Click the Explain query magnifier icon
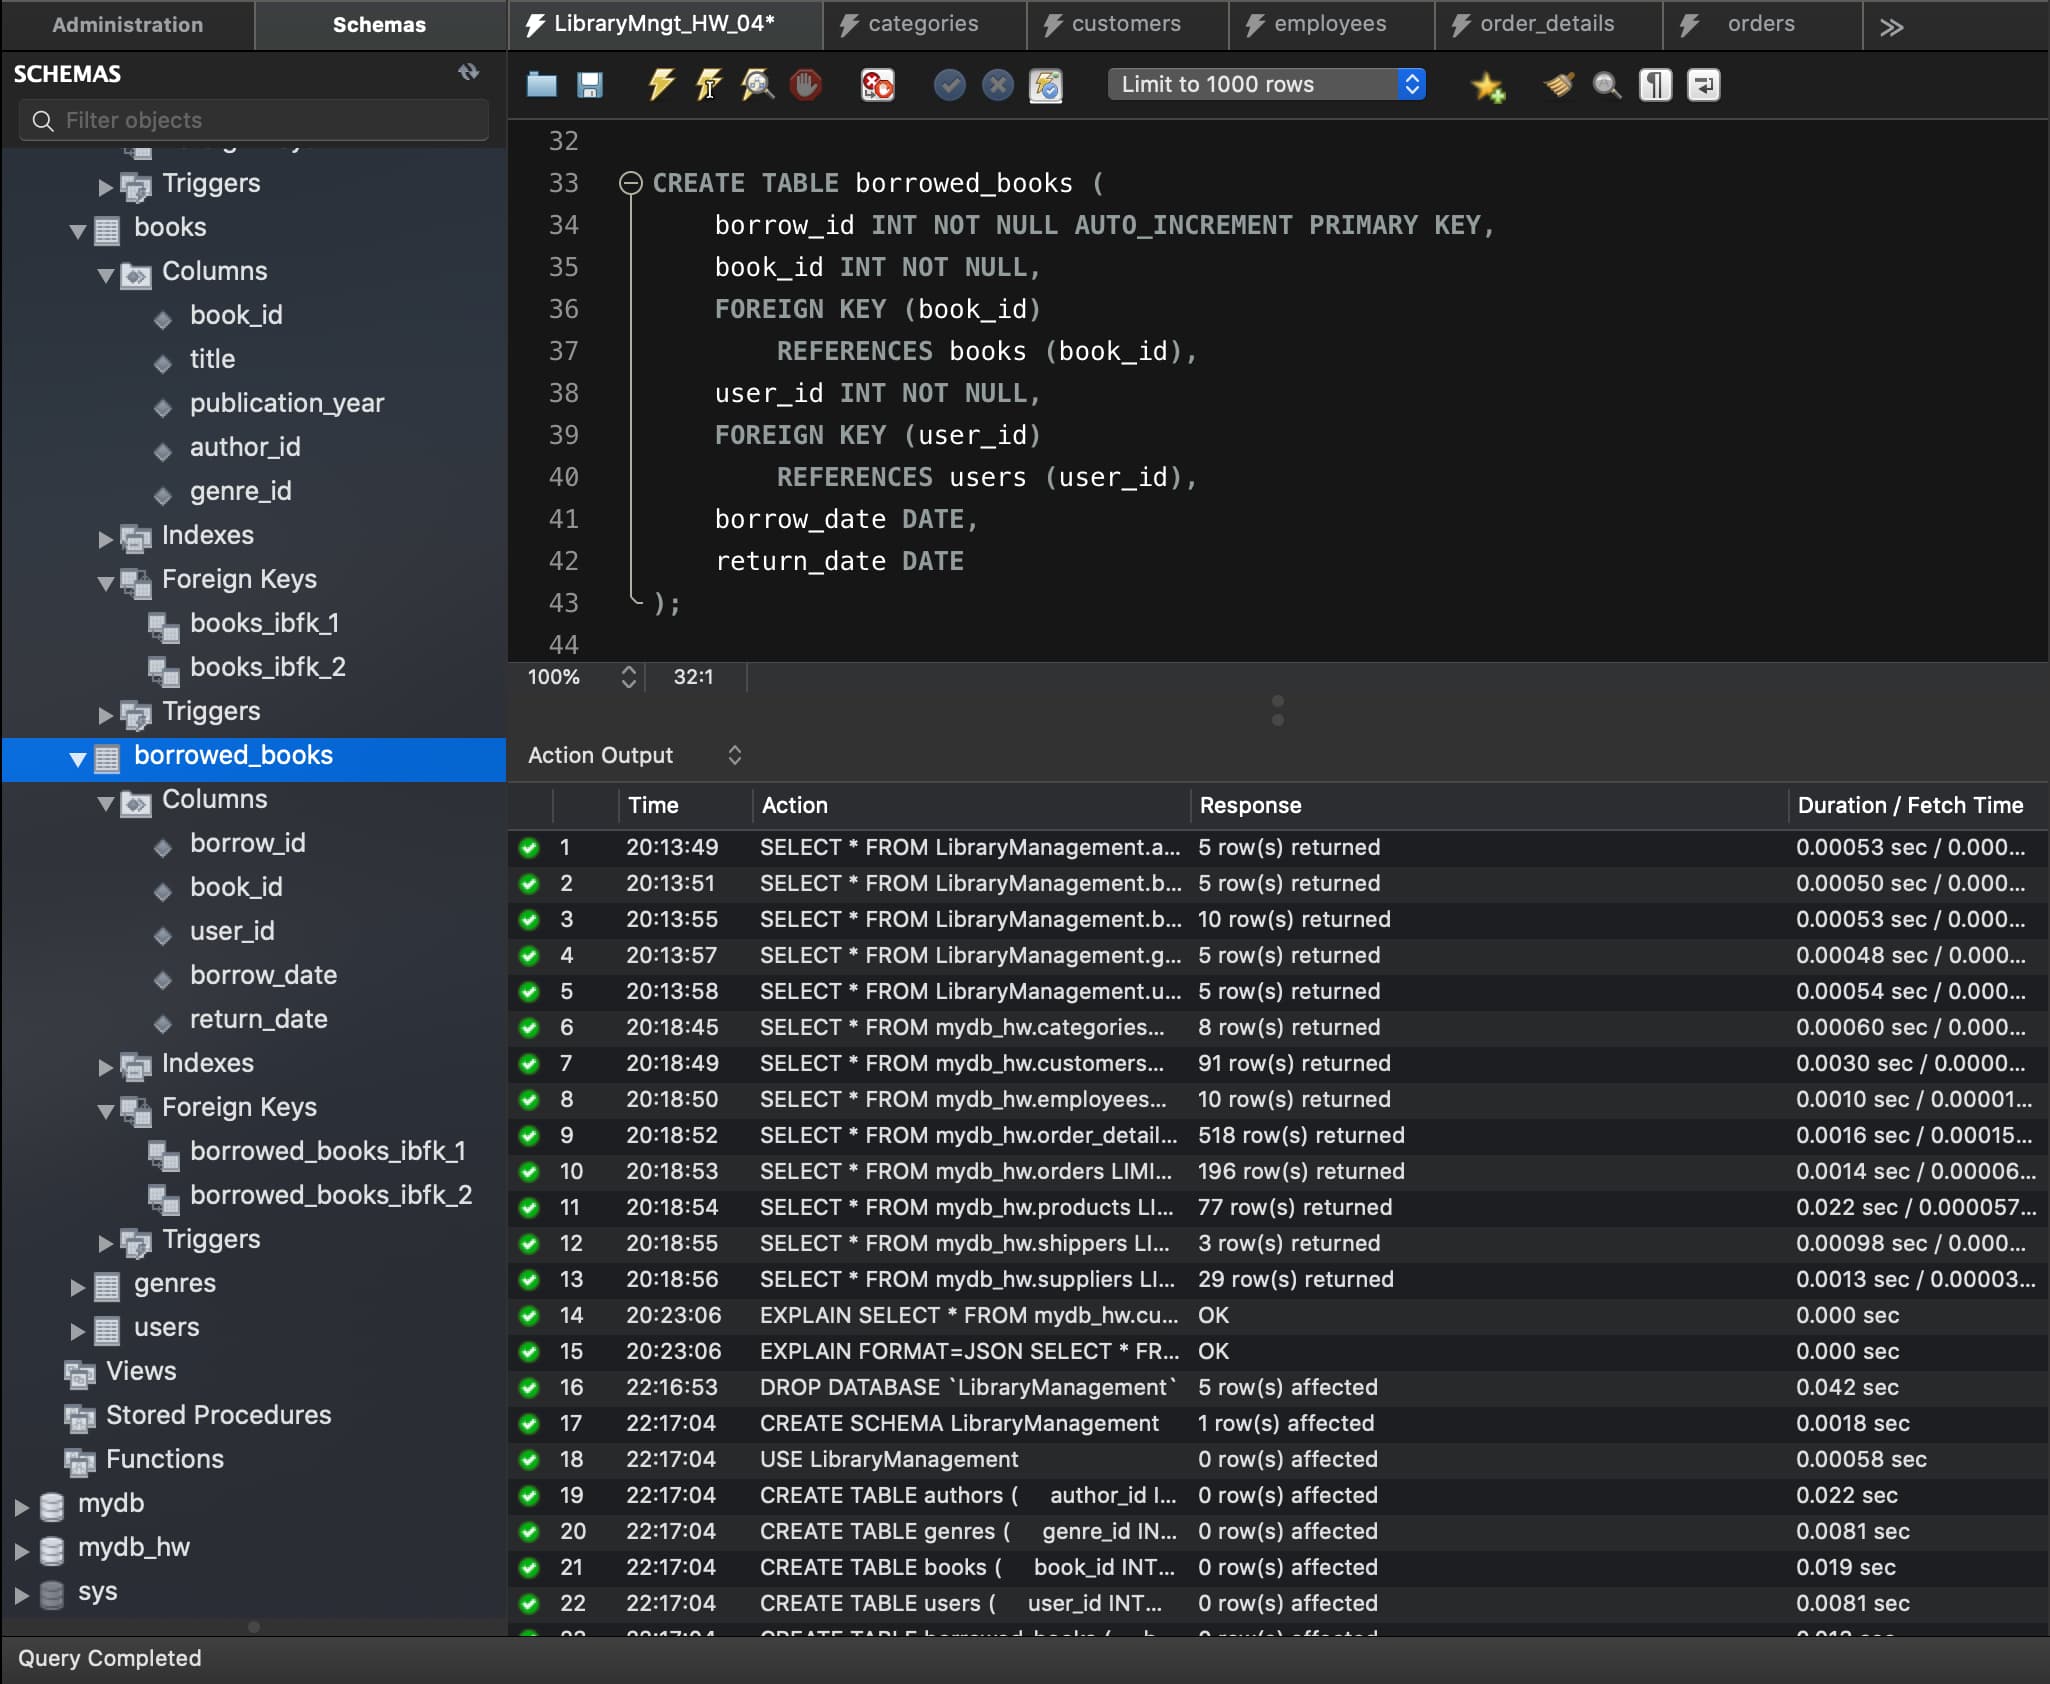 pos(757,85)
